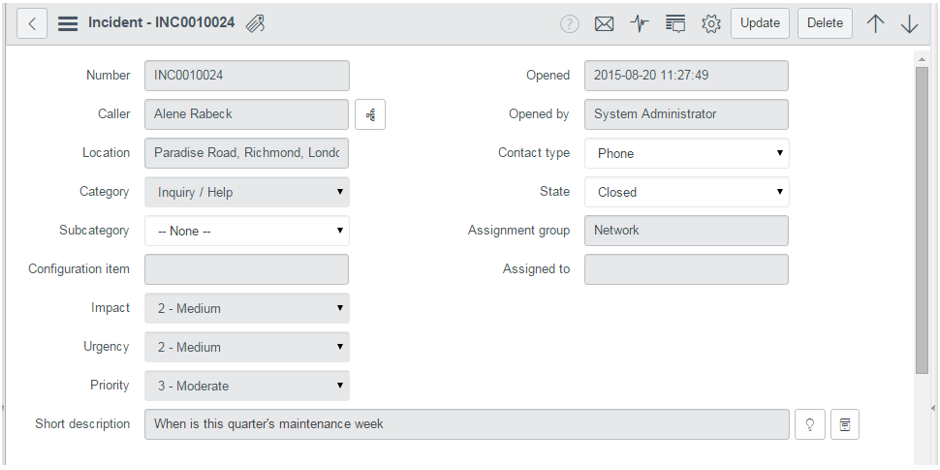Click the icon next to Caller field
This screenshot has height=470, width=940.
click(370, 115)
